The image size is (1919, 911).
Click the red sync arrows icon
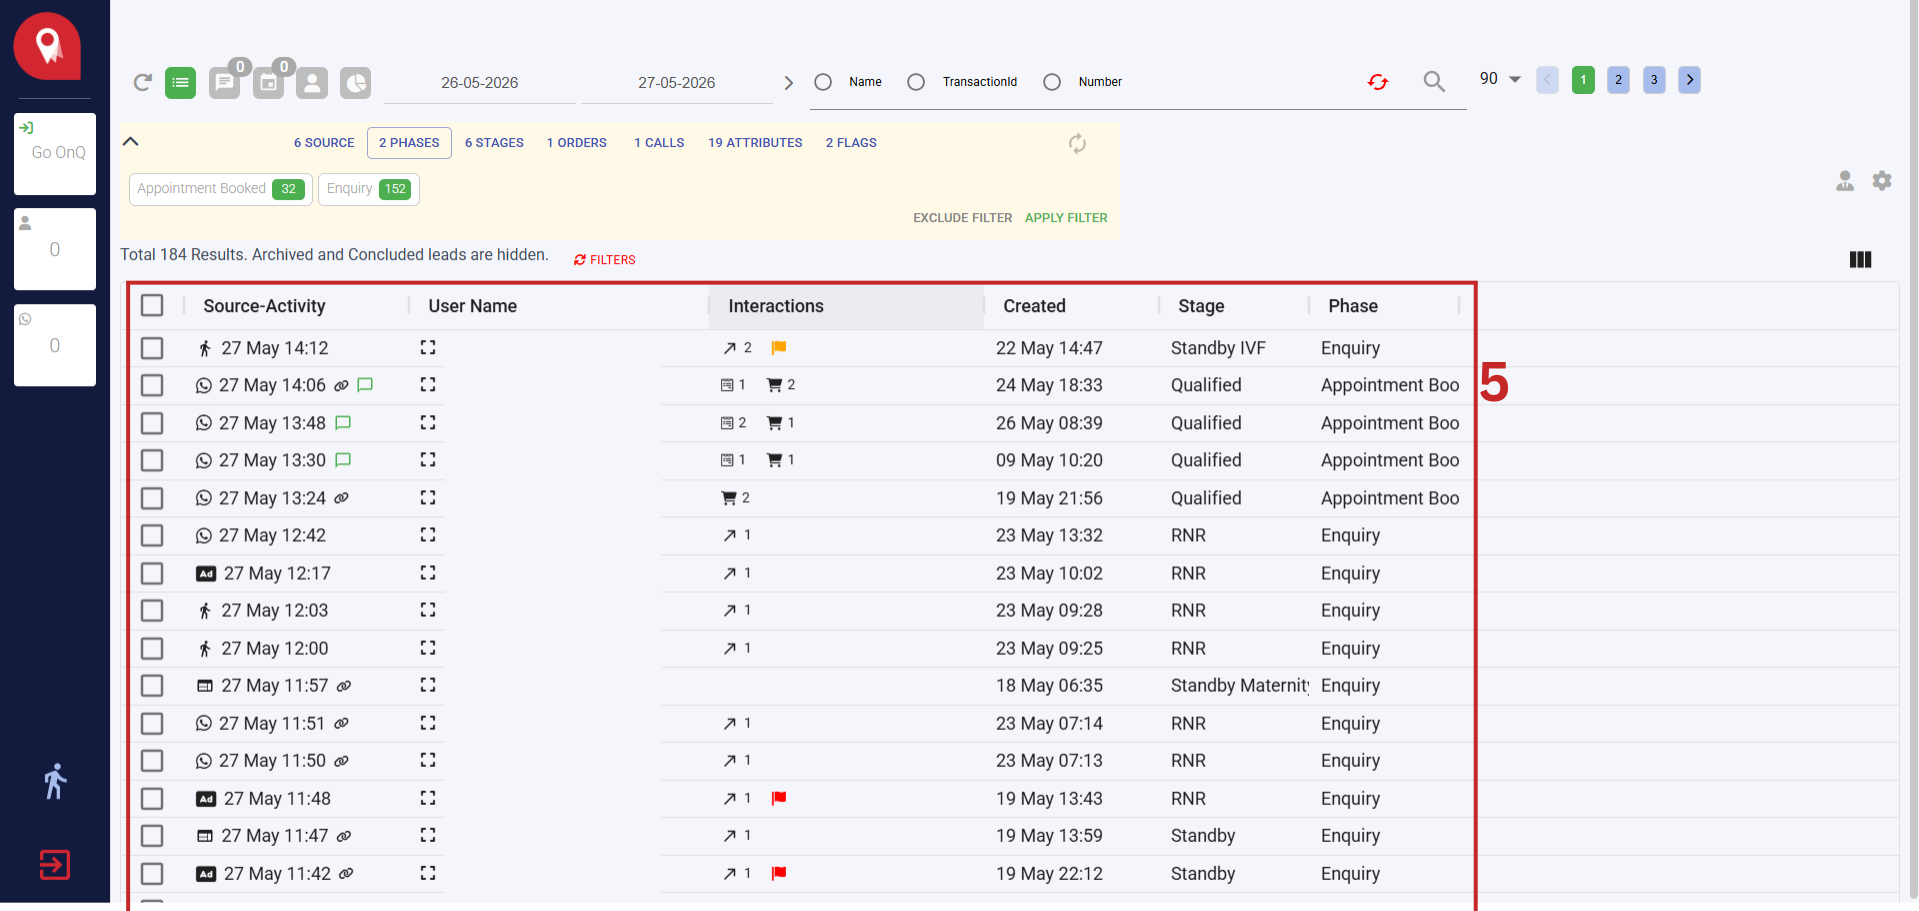1378,82
